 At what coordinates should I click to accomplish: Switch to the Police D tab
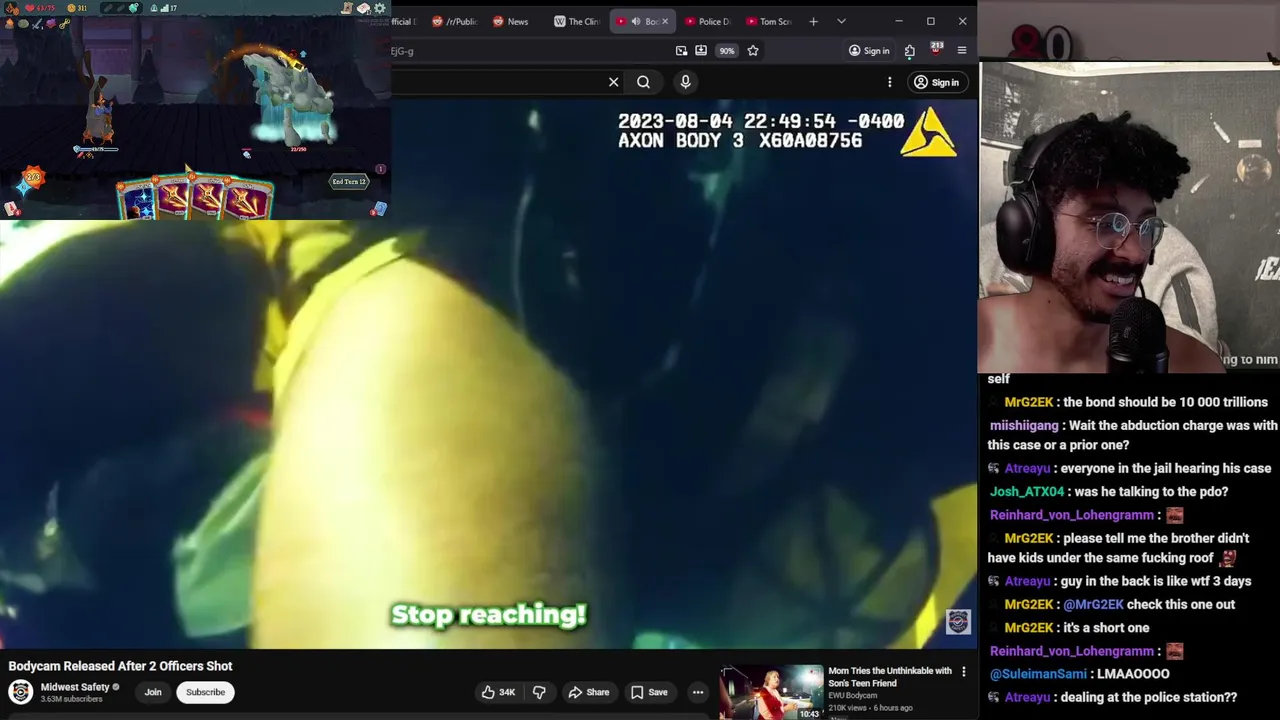coord(708,21)
